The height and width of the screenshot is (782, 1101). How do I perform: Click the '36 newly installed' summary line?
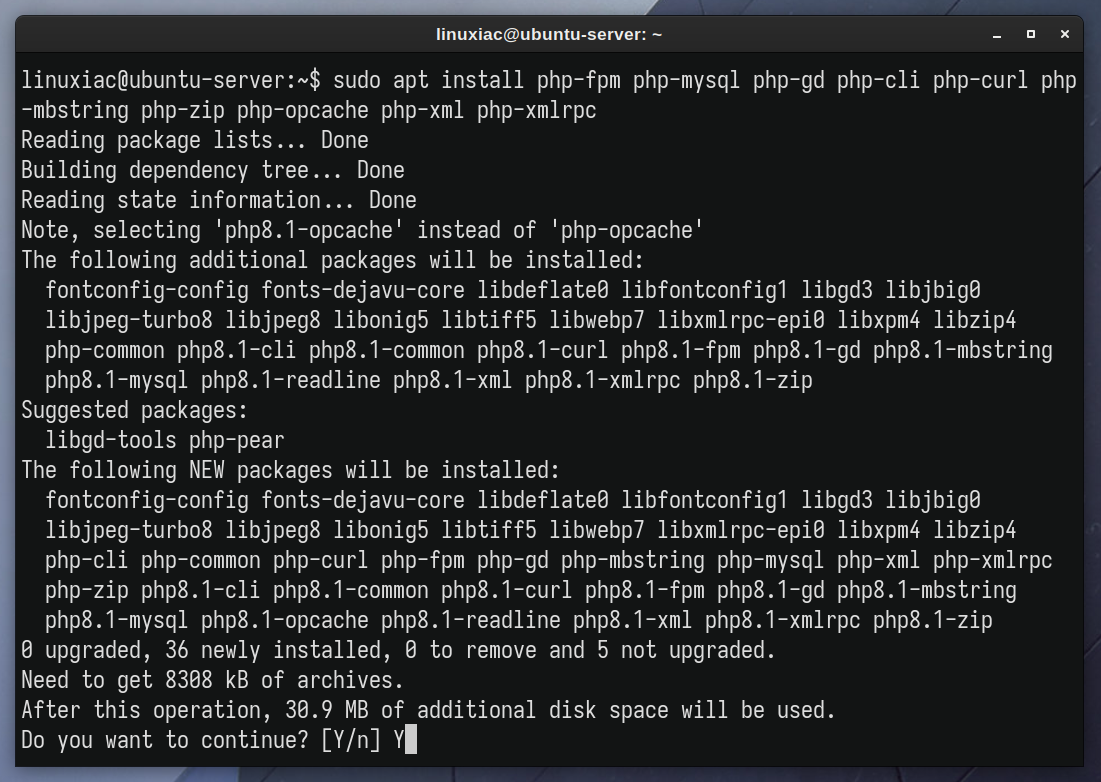(398, 651)
